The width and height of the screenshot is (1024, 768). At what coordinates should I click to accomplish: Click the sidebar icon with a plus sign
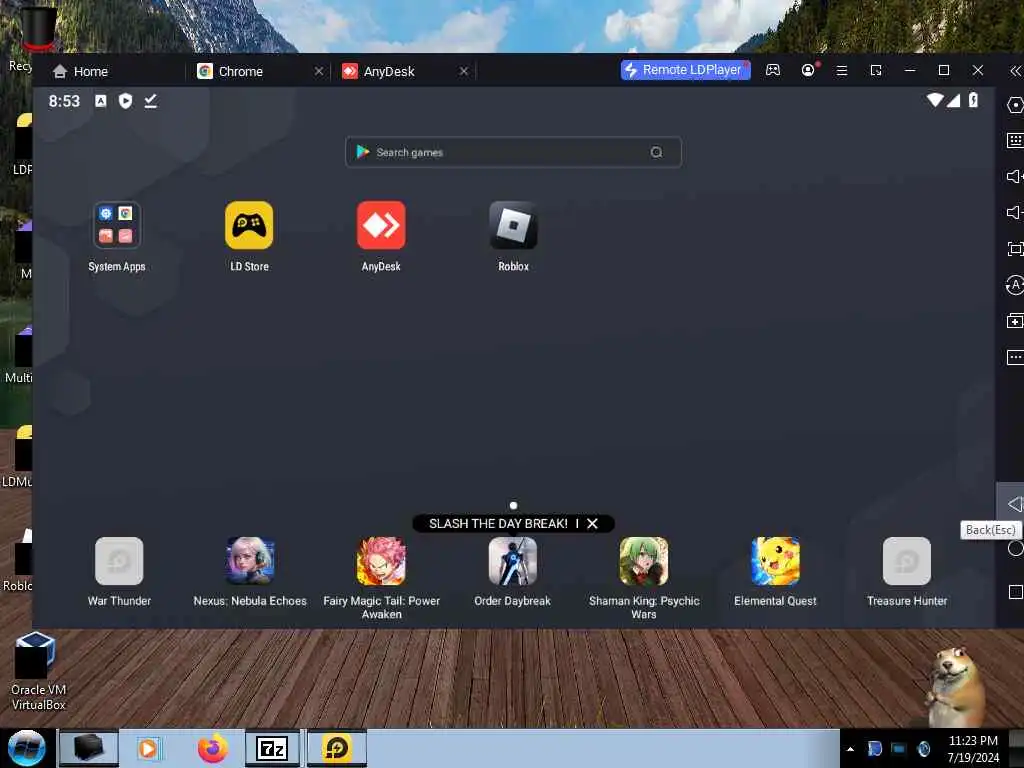tap(1015, 321)
